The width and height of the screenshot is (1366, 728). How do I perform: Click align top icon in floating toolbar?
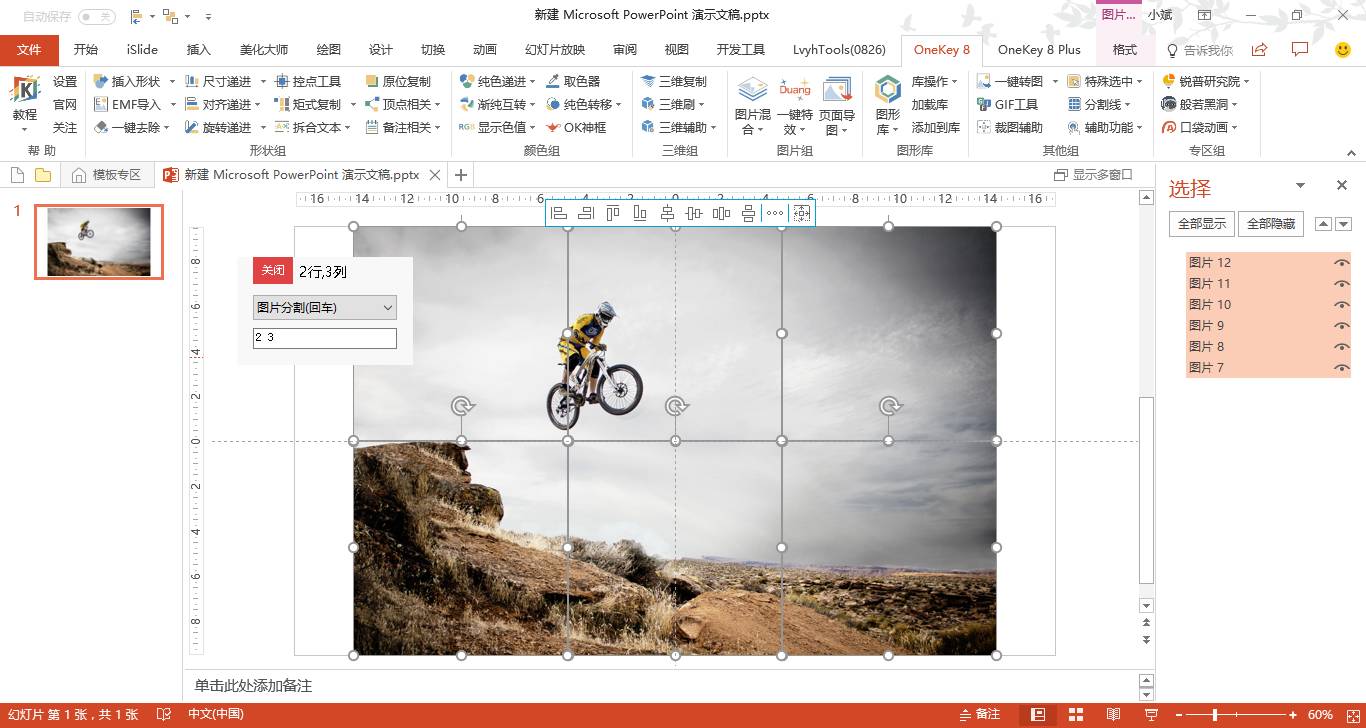click(613, 213)
